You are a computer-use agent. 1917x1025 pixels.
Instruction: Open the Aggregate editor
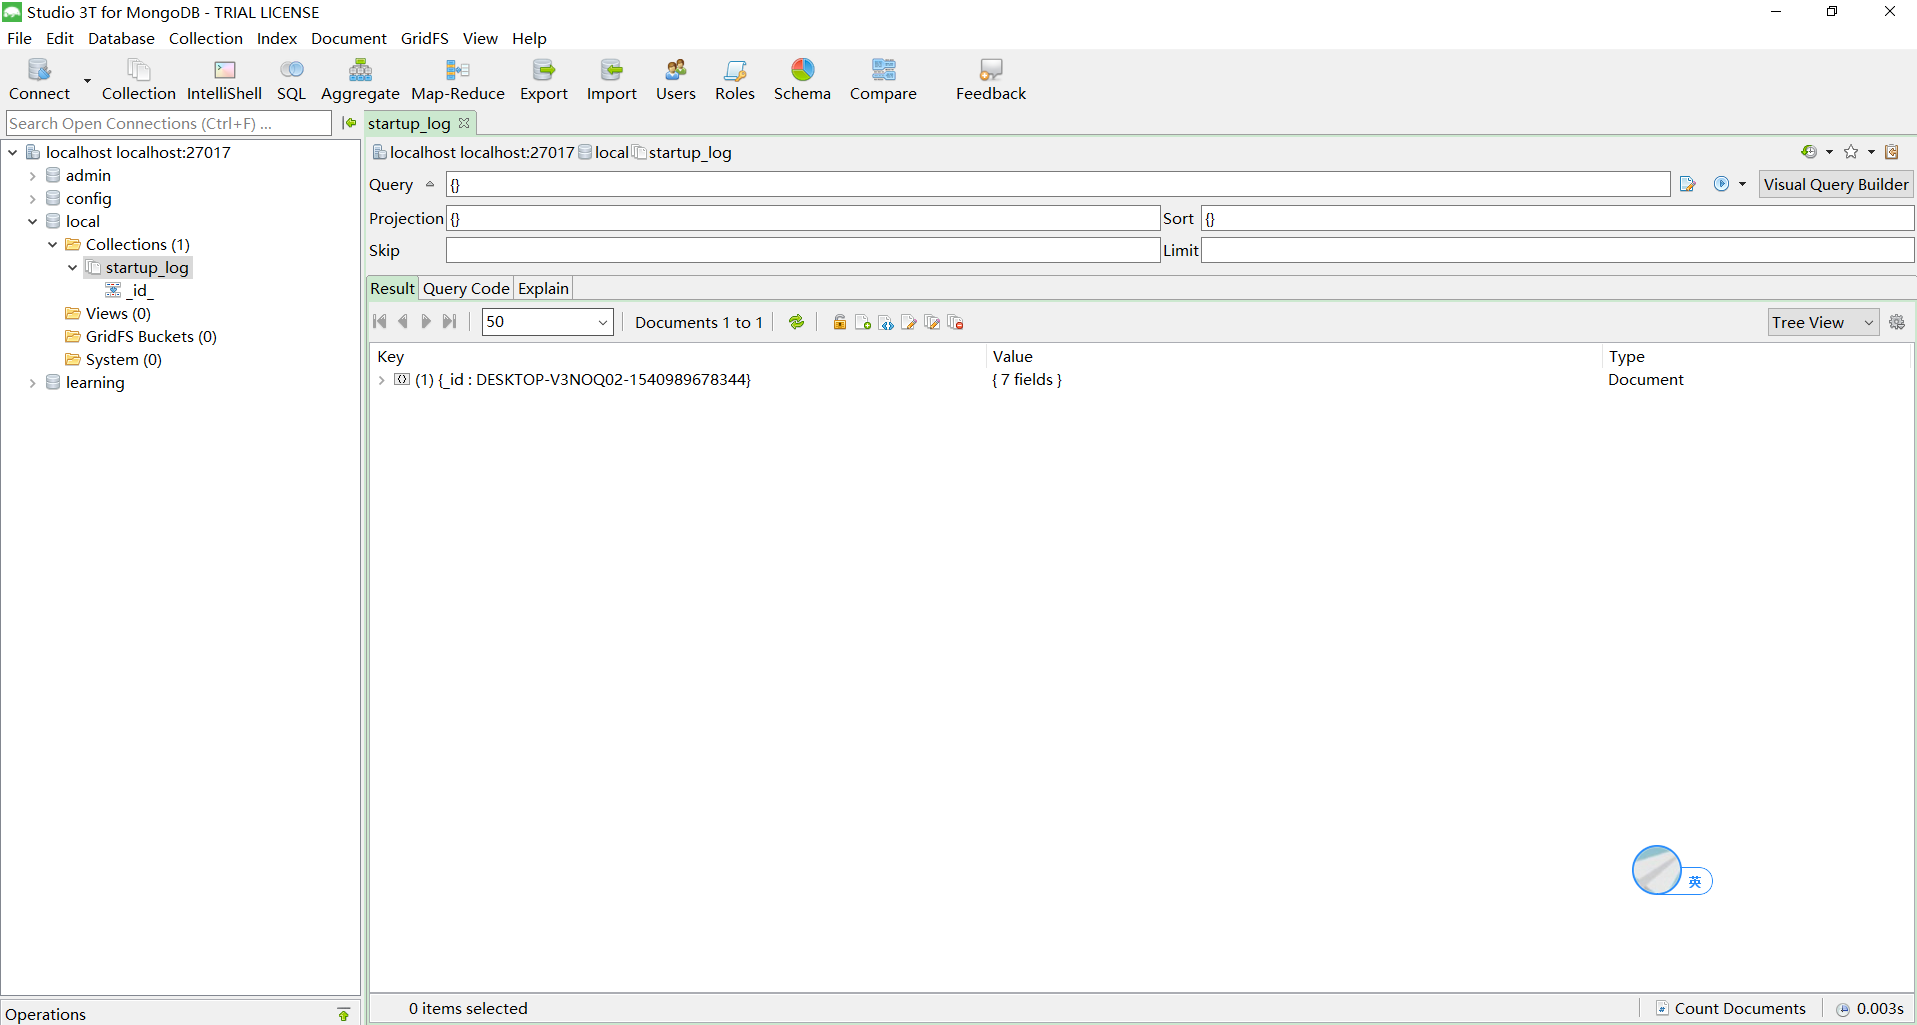[360, 79]
